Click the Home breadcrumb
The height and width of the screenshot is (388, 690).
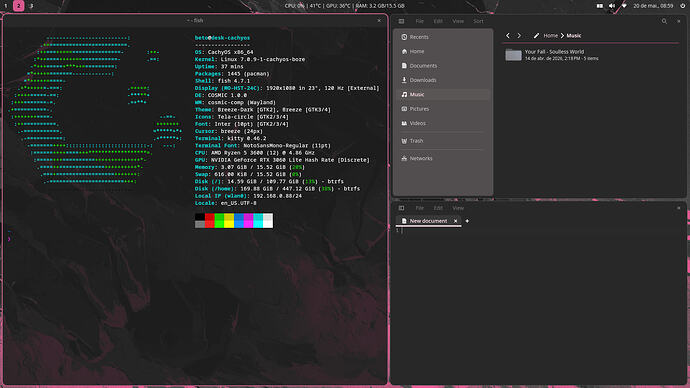550,36
